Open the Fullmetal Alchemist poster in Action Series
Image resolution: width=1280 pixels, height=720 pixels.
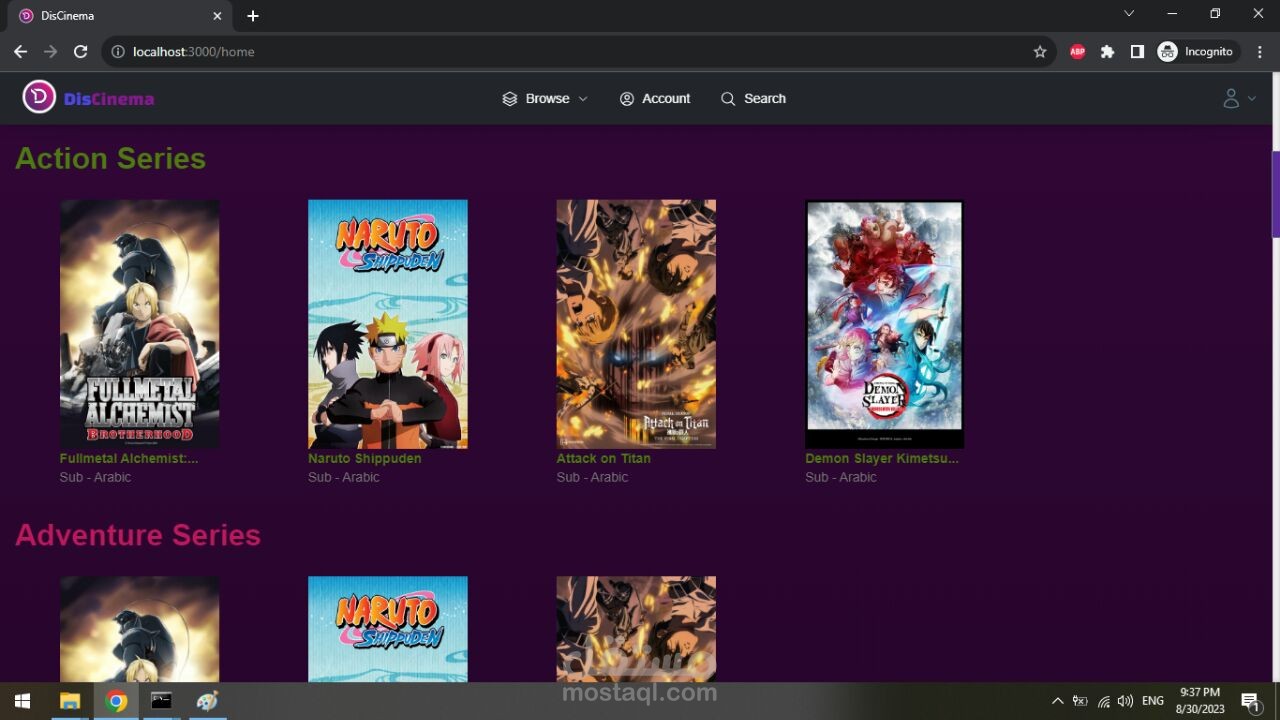point(139,324)
